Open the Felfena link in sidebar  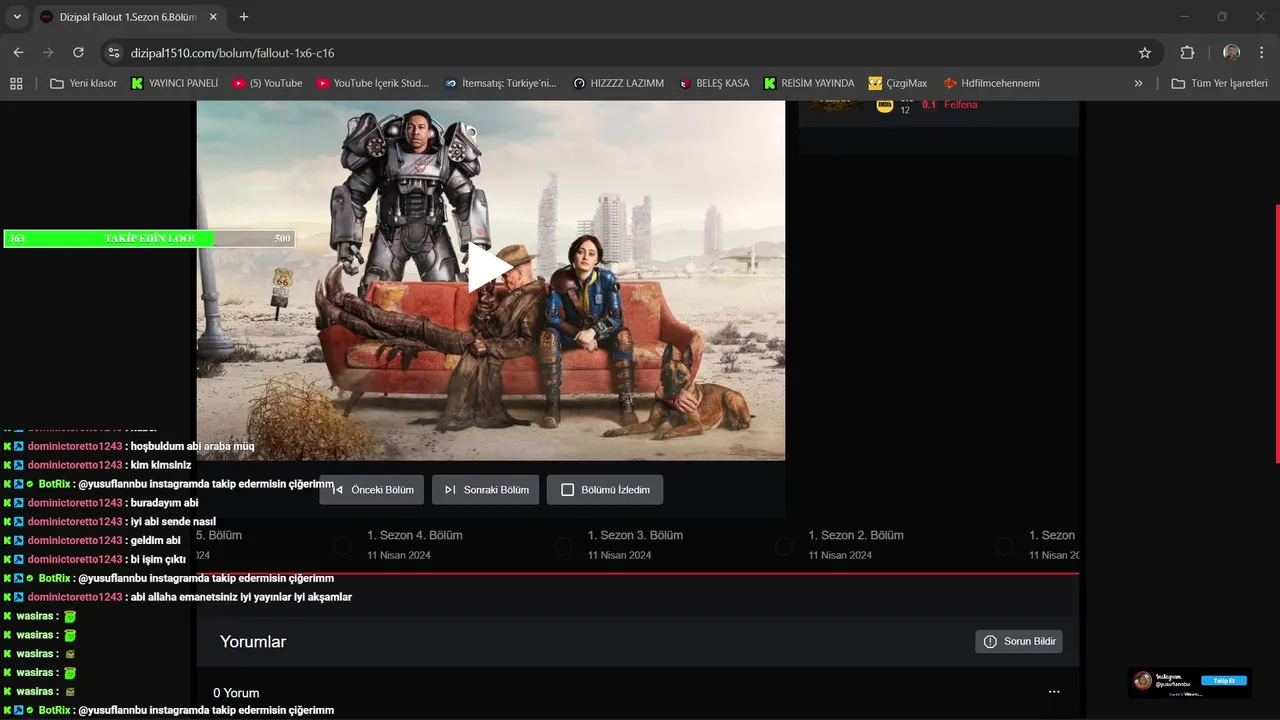pyautogui.click(x=961, y=104)
